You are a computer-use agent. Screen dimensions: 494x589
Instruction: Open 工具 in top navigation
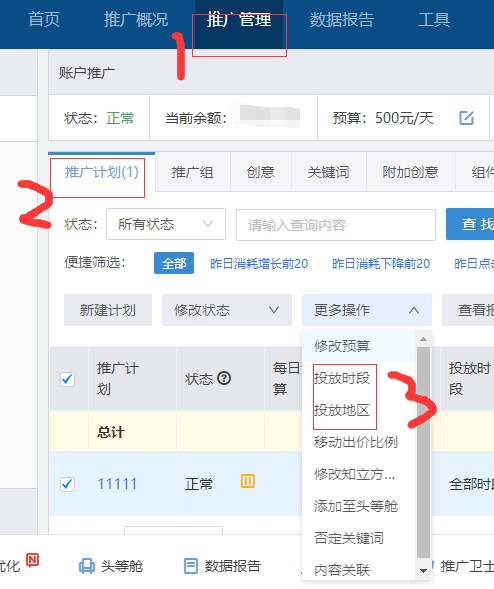[434, 20]
